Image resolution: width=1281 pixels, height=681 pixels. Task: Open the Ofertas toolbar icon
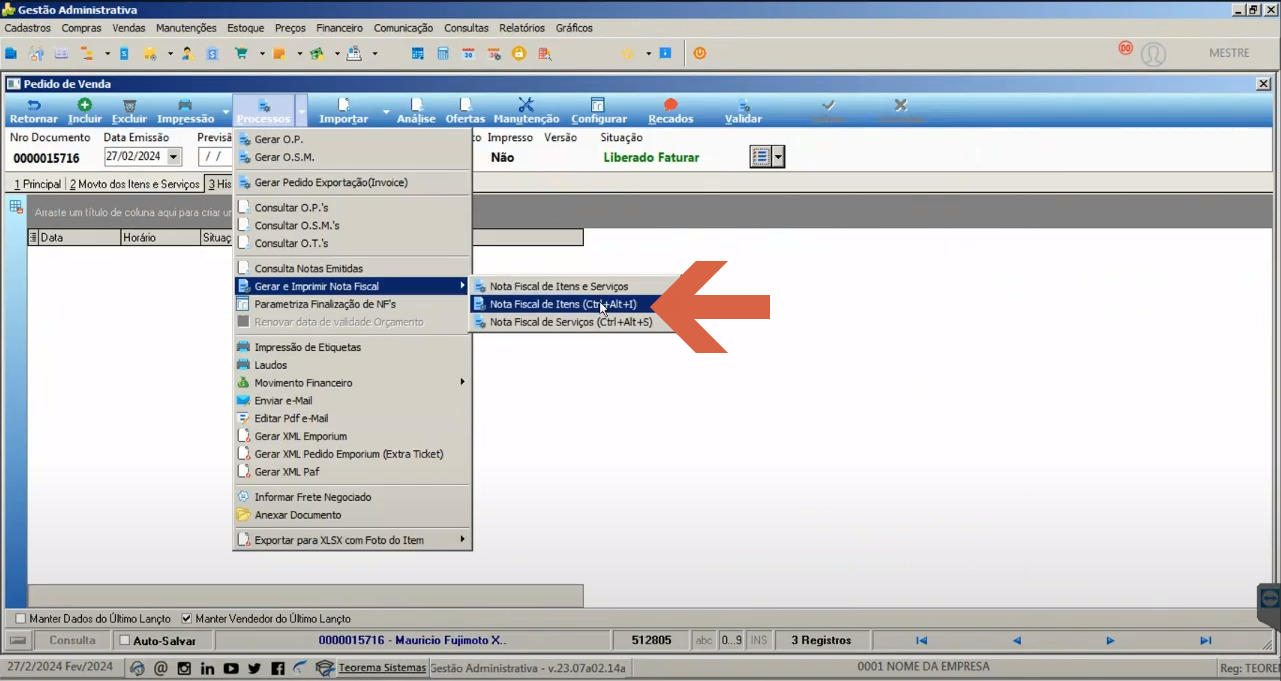point(465,111)
